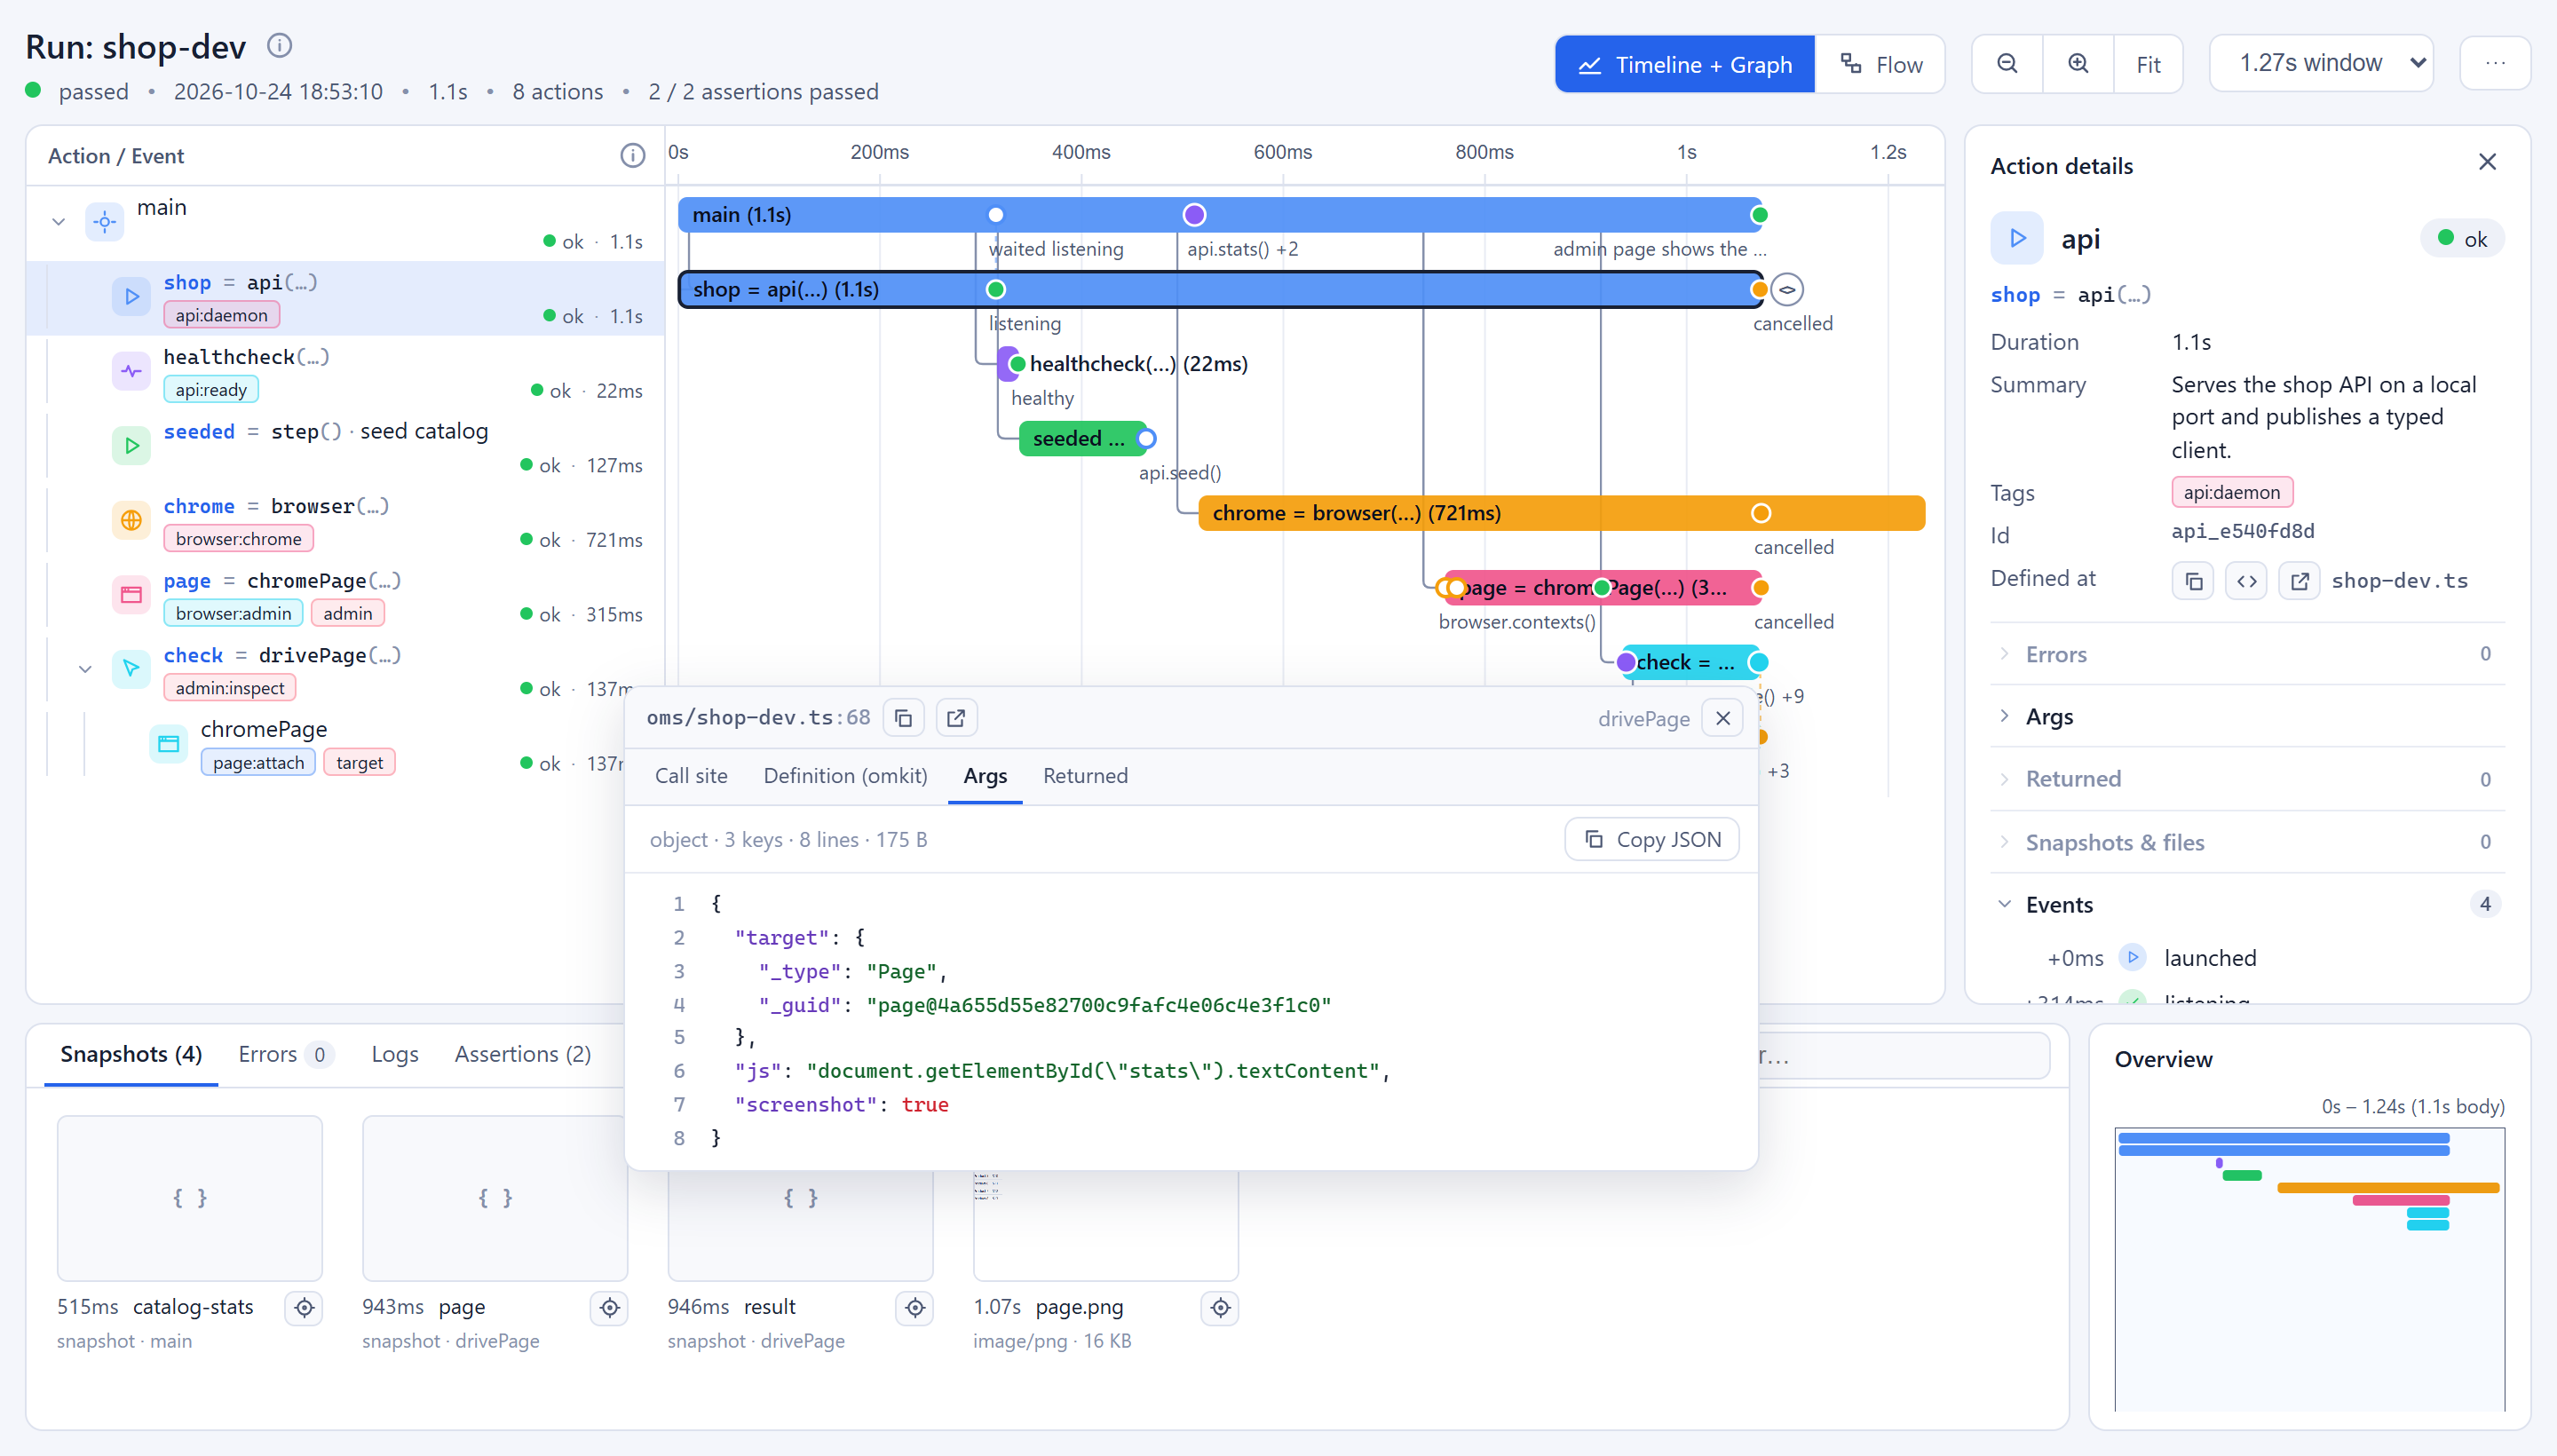Collapse the Events section in Action details
The height and width of the screenshot is (1456, 2557).
point(2247,904)
